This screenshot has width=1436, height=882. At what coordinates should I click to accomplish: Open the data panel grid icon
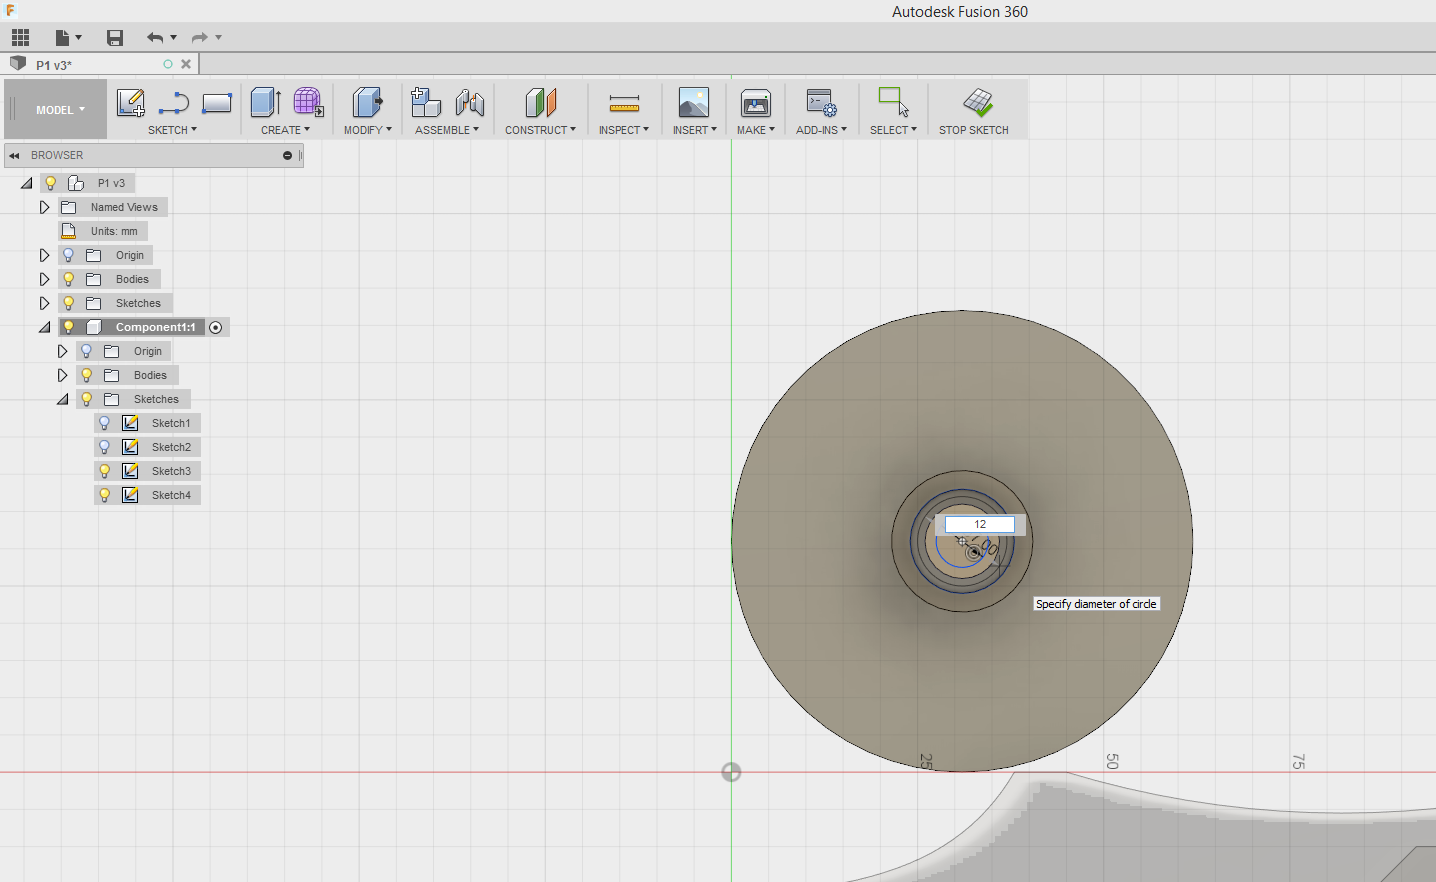point(20,38)
